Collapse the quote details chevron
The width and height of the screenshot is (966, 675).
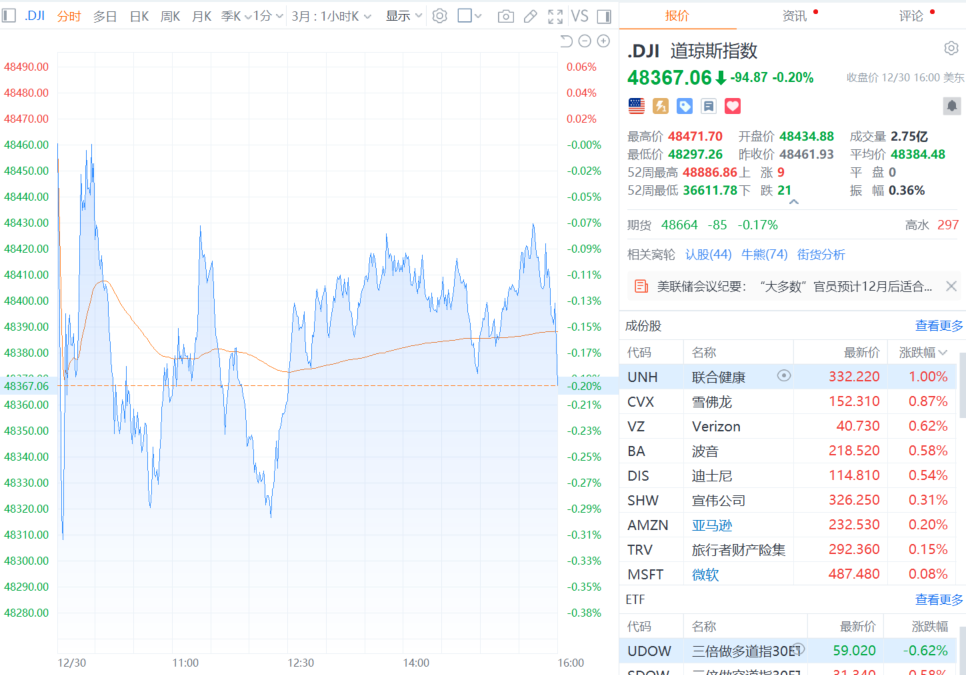794,201
